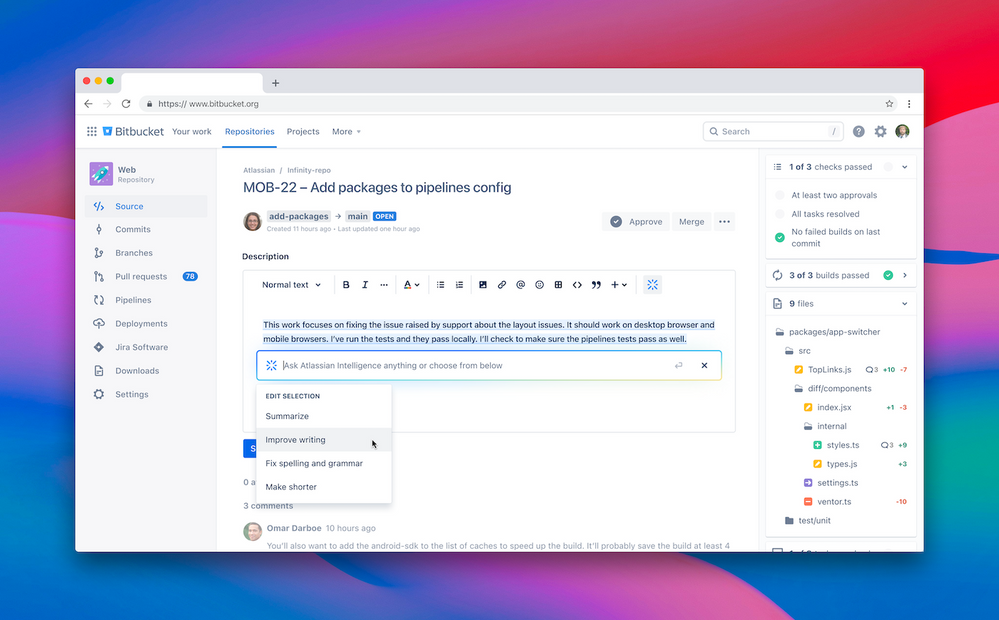Screen dimensions: 999x620
Task: Insert a mention with the @ icon
Action: 520,284
